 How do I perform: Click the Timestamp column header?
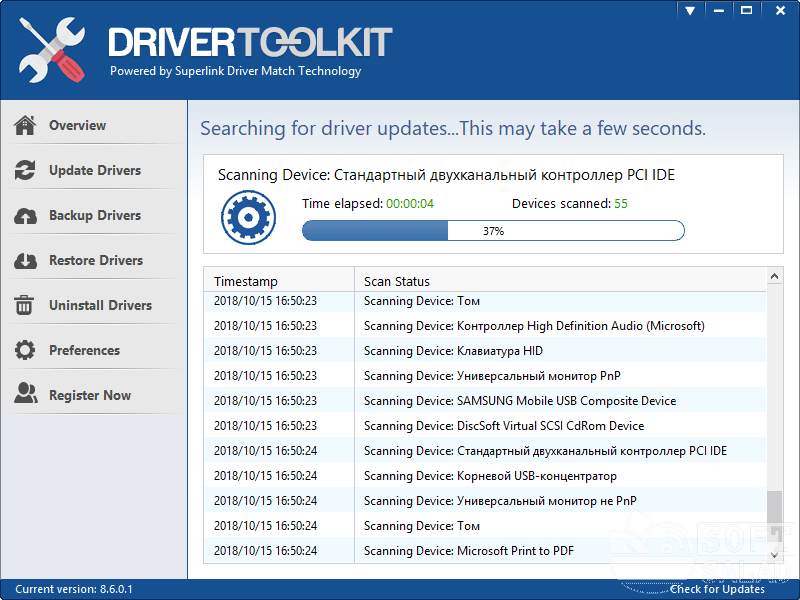click(279, 281)
